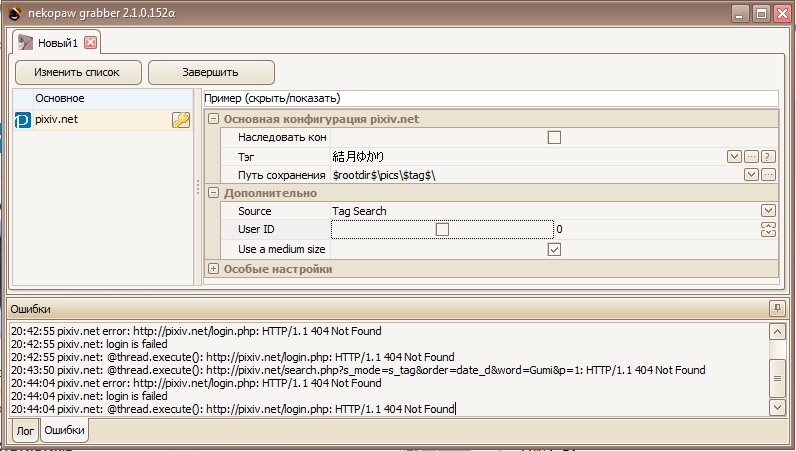
Task: Click the Завершить button
Action: click(211, 72)
